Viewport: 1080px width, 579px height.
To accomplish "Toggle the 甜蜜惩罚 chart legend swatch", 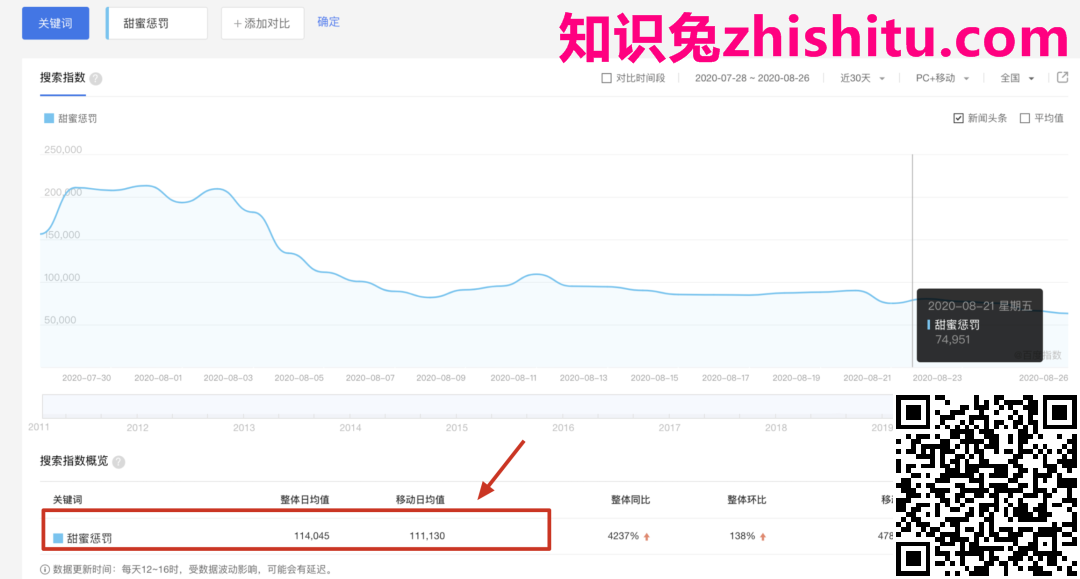I will point(49,118).
